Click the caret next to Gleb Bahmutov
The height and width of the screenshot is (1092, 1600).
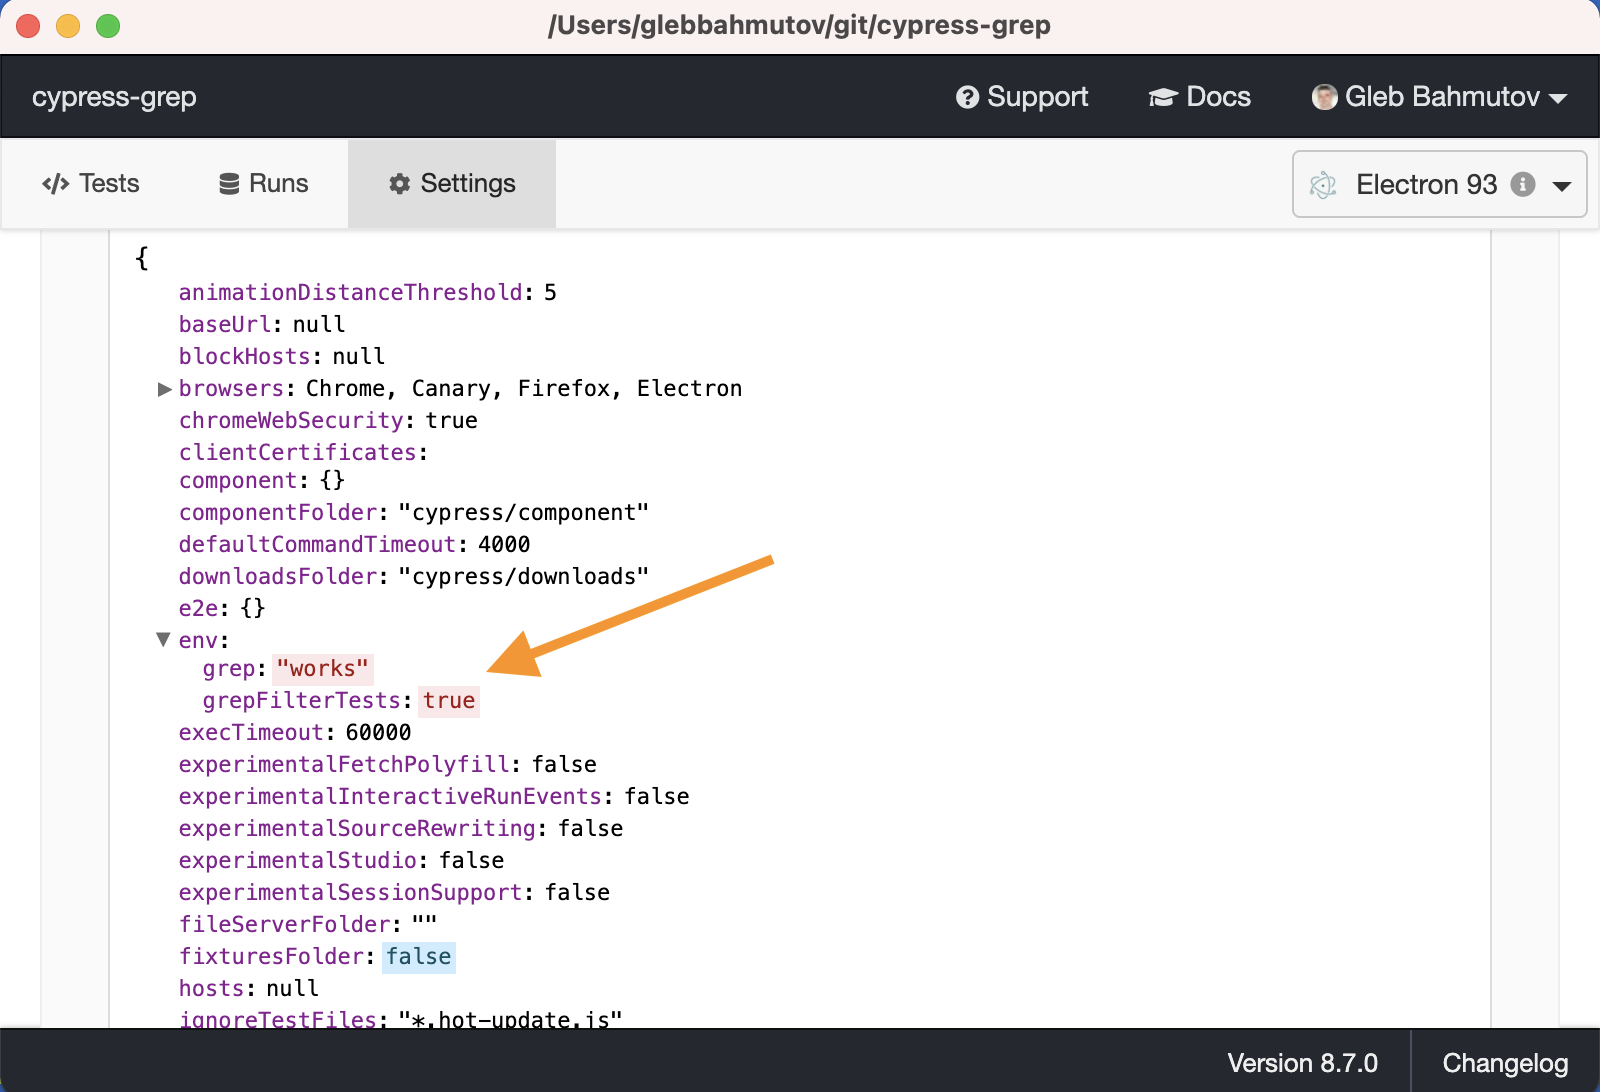tap(1557, 98)
